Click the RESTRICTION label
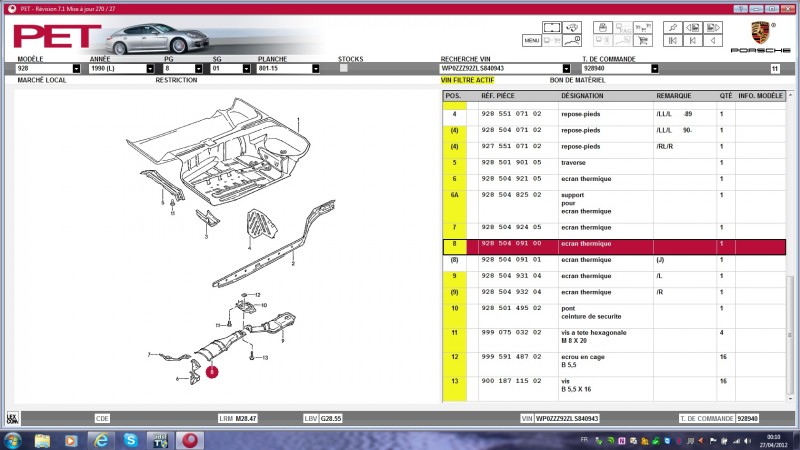The height and width of the screenshot is (450, 800). [176, 80]
